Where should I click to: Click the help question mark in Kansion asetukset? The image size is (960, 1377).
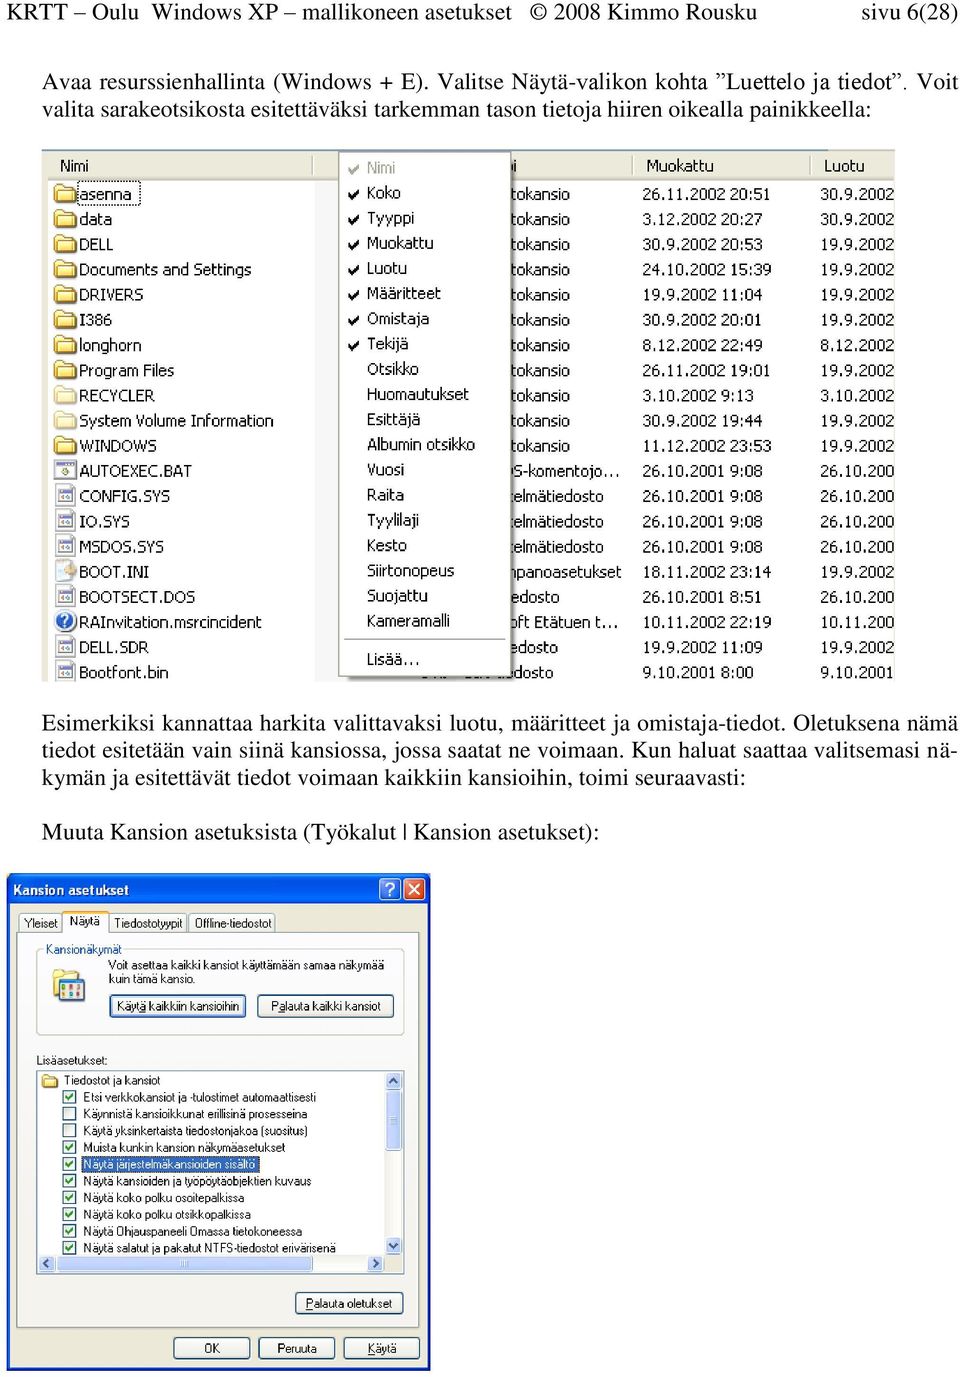tap(390, 889)
